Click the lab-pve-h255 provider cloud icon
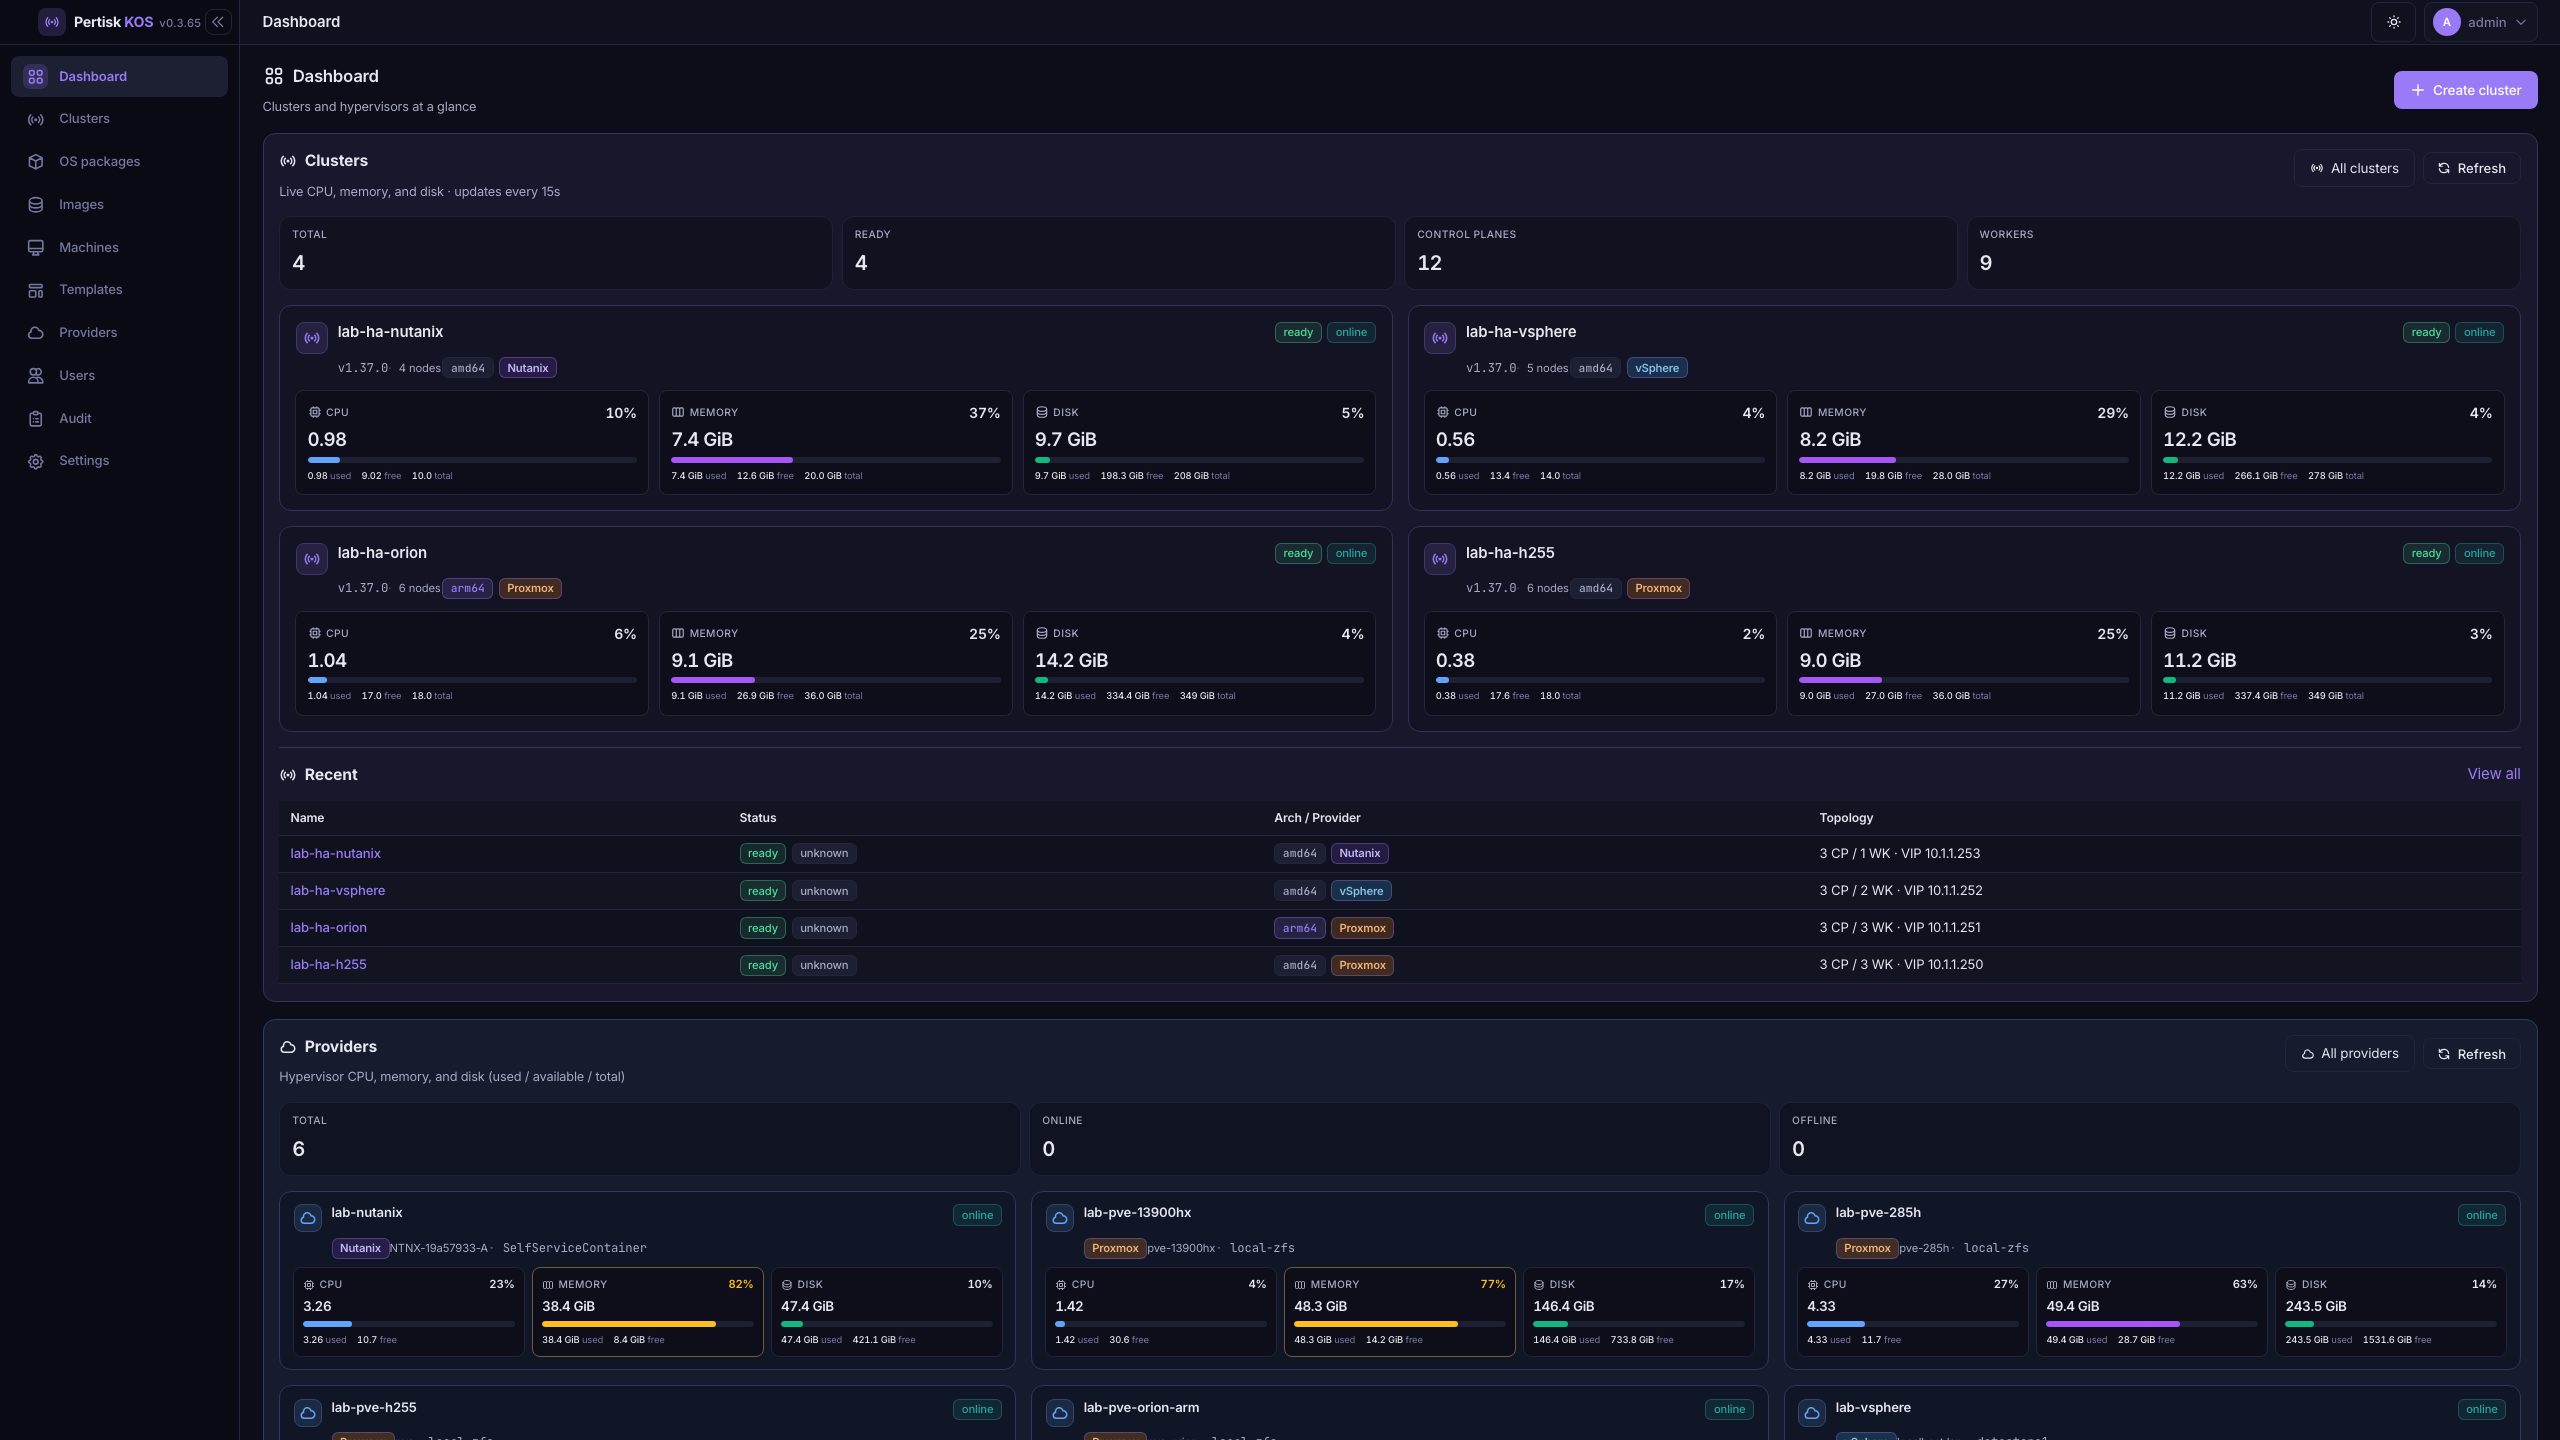 (x=308, y=1413)
